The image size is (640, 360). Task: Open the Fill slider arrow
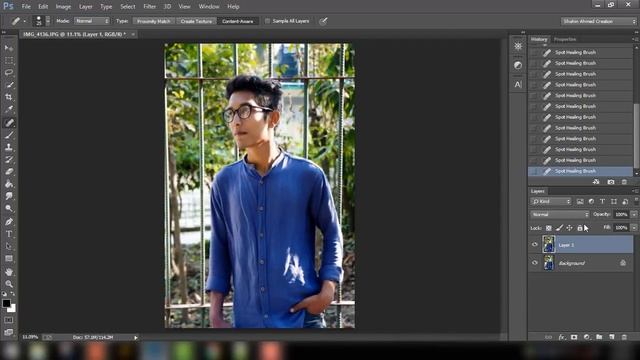pyautogui.click(x=634, y=228)
